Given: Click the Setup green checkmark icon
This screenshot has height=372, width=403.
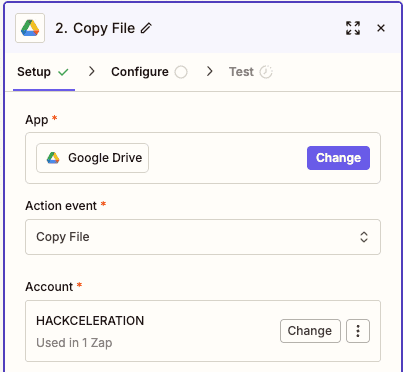Looking at the screenshot, I should (63, 72).
